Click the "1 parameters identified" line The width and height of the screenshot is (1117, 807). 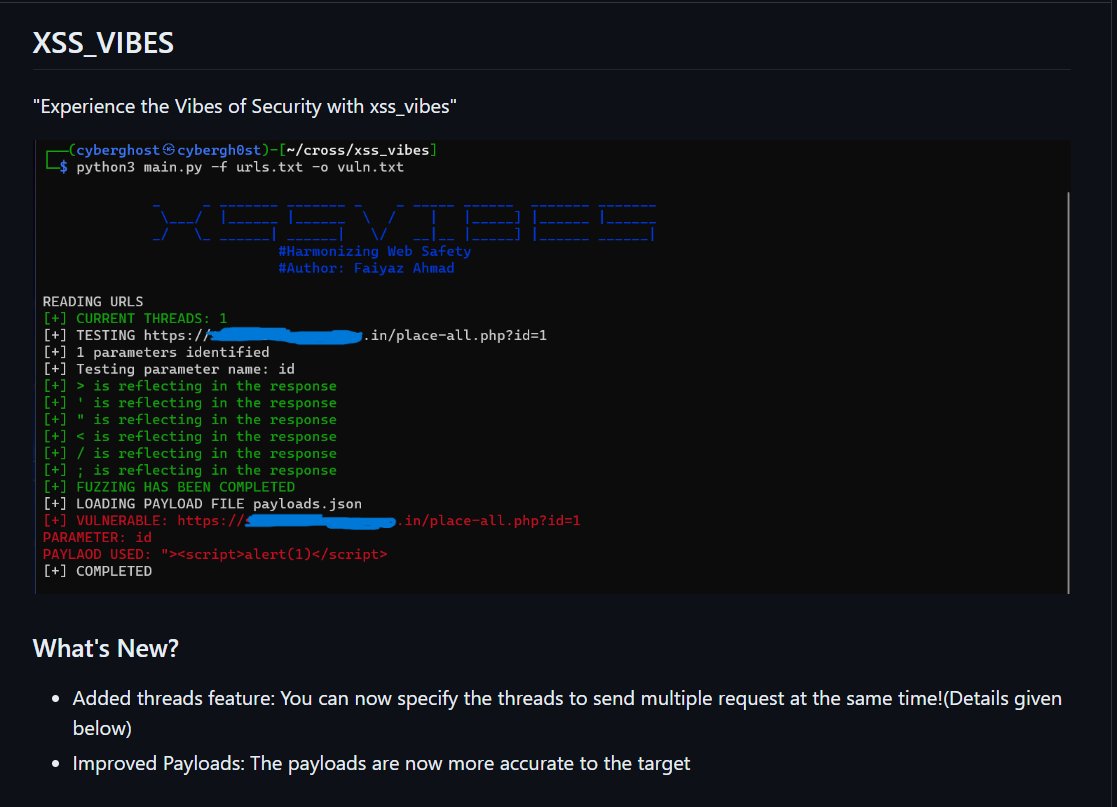point(156,352)
